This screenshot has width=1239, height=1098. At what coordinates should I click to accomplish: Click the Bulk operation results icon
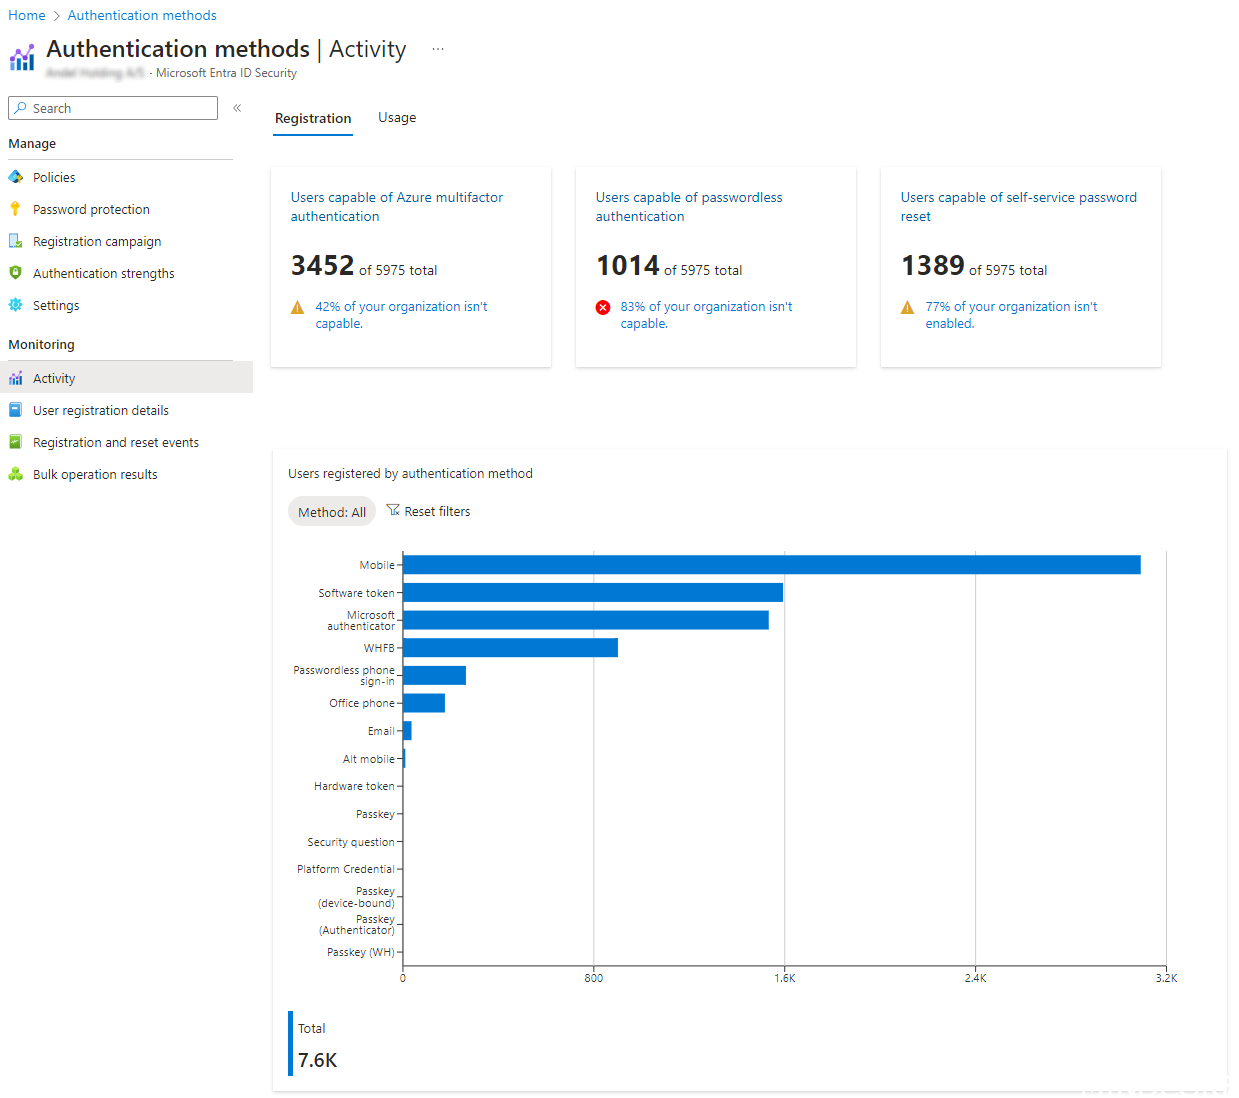click(16, 474)
